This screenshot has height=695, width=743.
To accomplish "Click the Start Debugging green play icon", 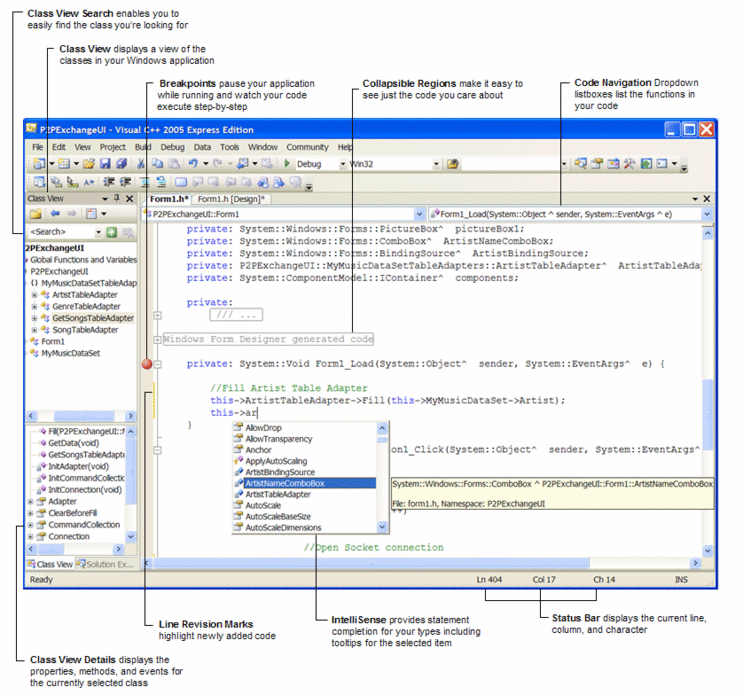I will tap(287, 164).
